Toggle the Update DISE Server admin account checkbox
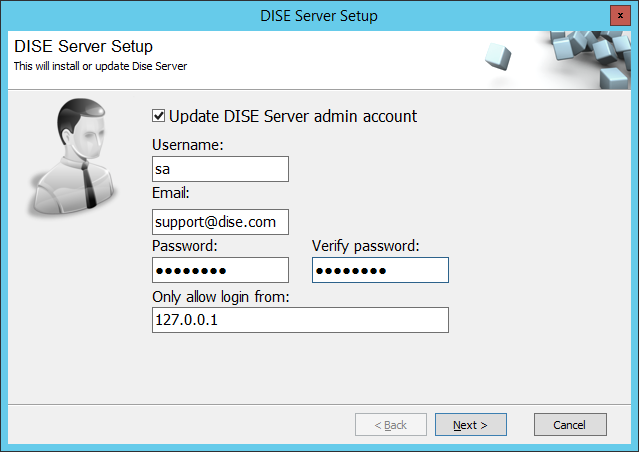639x452 pixels. click(x=159, y=116)
